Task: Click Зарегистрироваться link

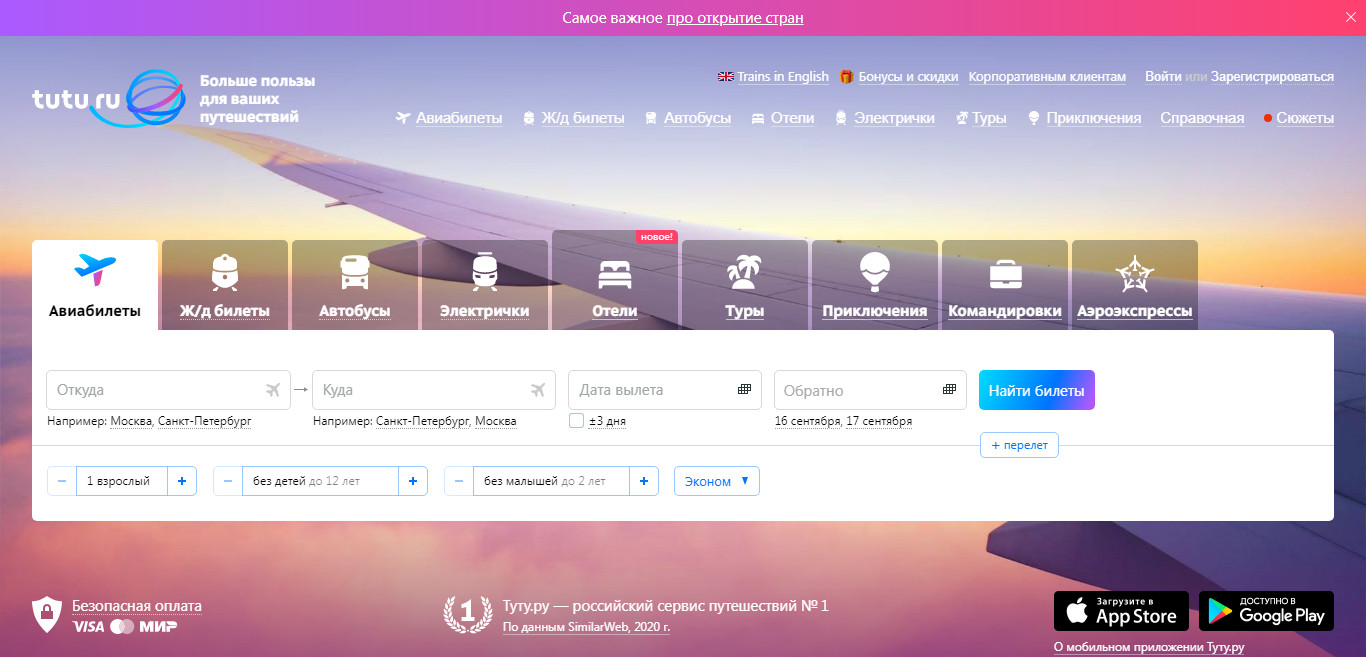Action: [1272, 76]
